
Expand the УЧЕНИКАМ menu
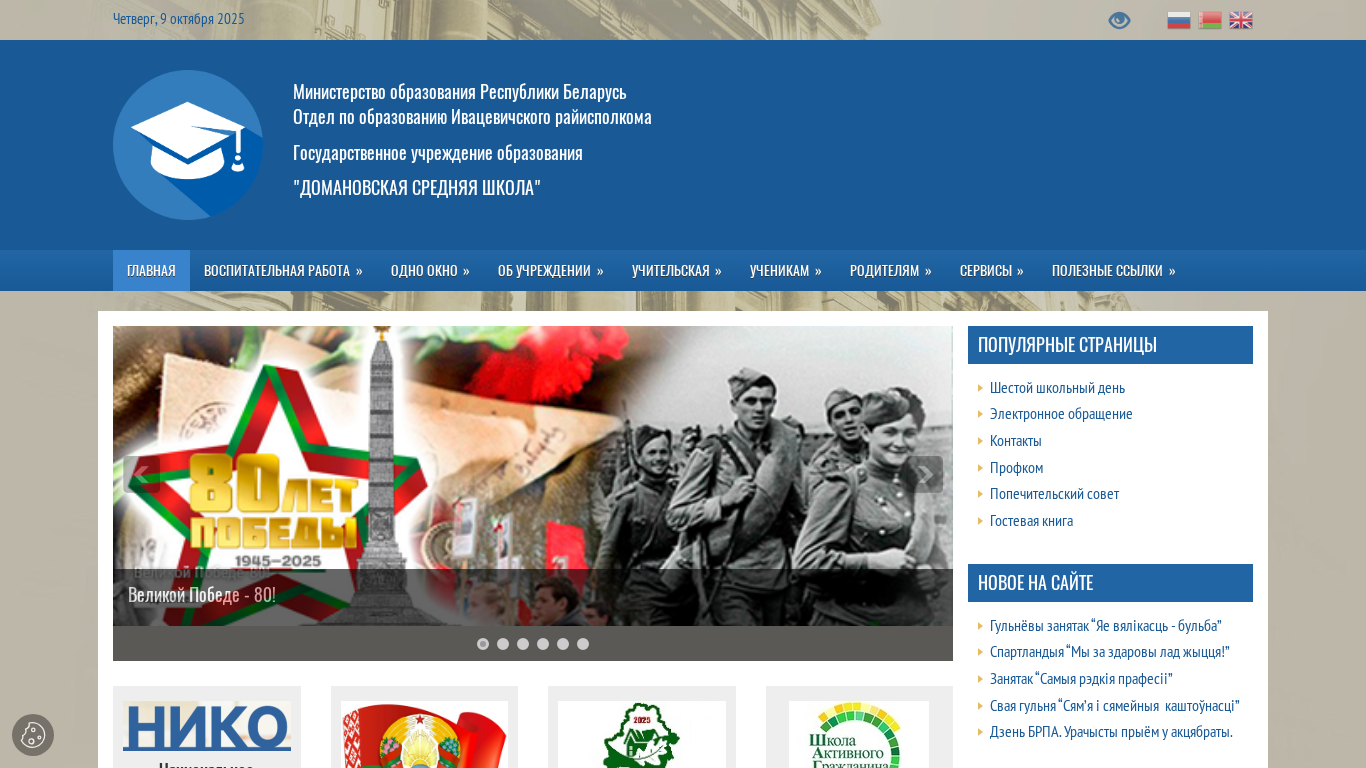(x=786, y=271)
